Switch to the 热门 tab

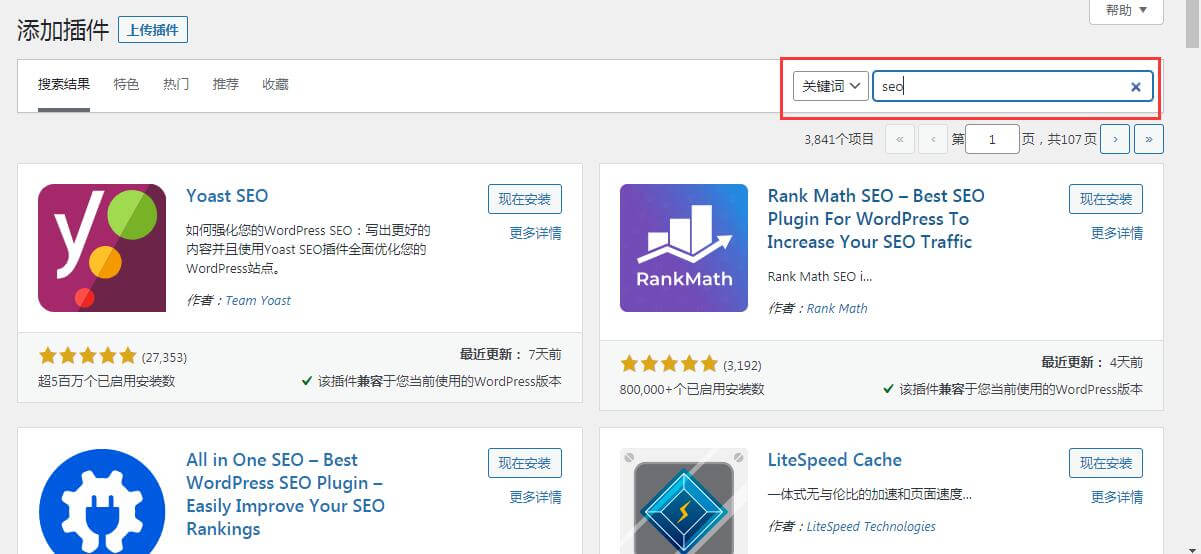(x=176, y=85)
